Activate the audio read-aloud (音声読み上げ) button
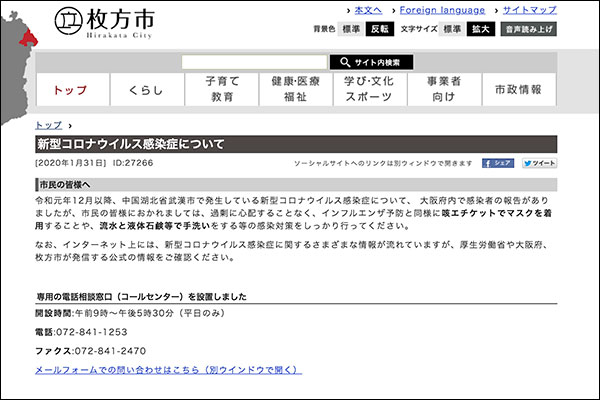Screen dimensions: 600x400 pos(543,29)
